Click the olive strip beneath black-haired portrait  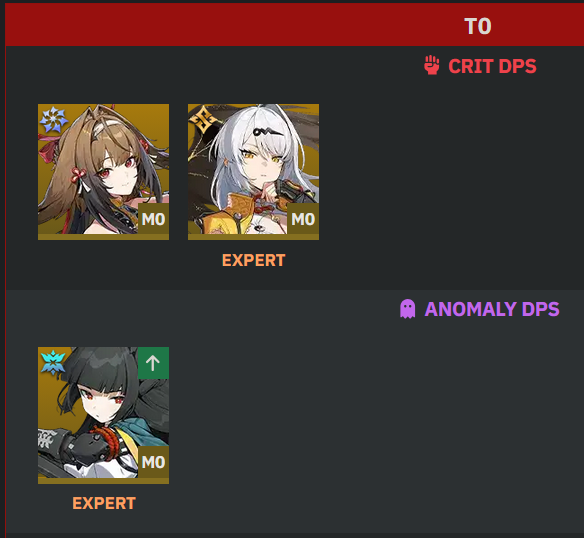click(x=103, y=481)
